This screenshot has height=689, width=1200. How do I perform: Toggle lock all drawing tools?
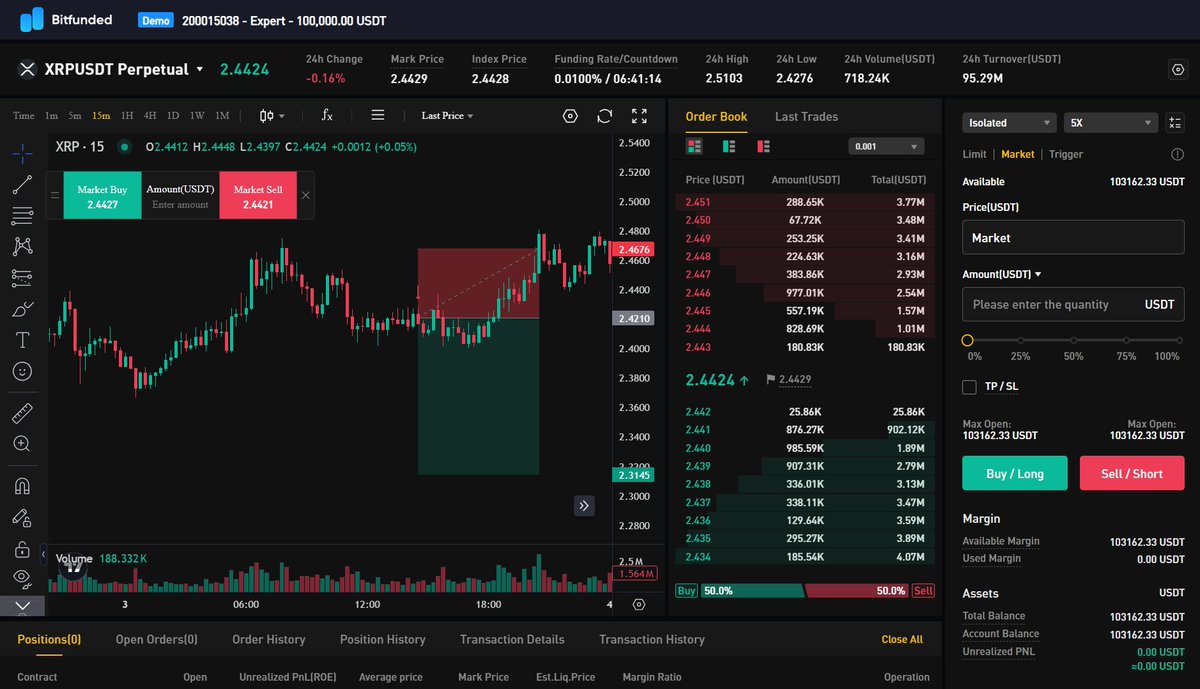pyautogui.click(x=22, y=549)
